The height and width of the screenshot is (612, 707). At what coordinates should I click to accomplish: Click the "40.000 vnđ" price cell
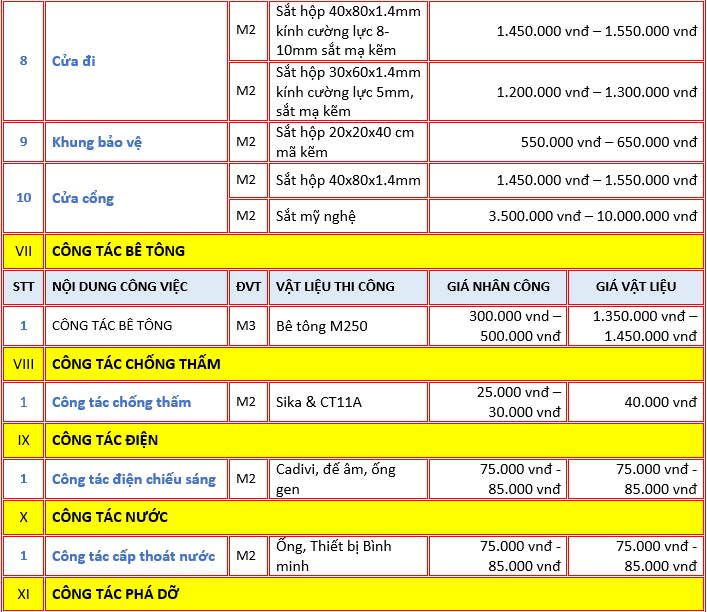tap(659, 402)
